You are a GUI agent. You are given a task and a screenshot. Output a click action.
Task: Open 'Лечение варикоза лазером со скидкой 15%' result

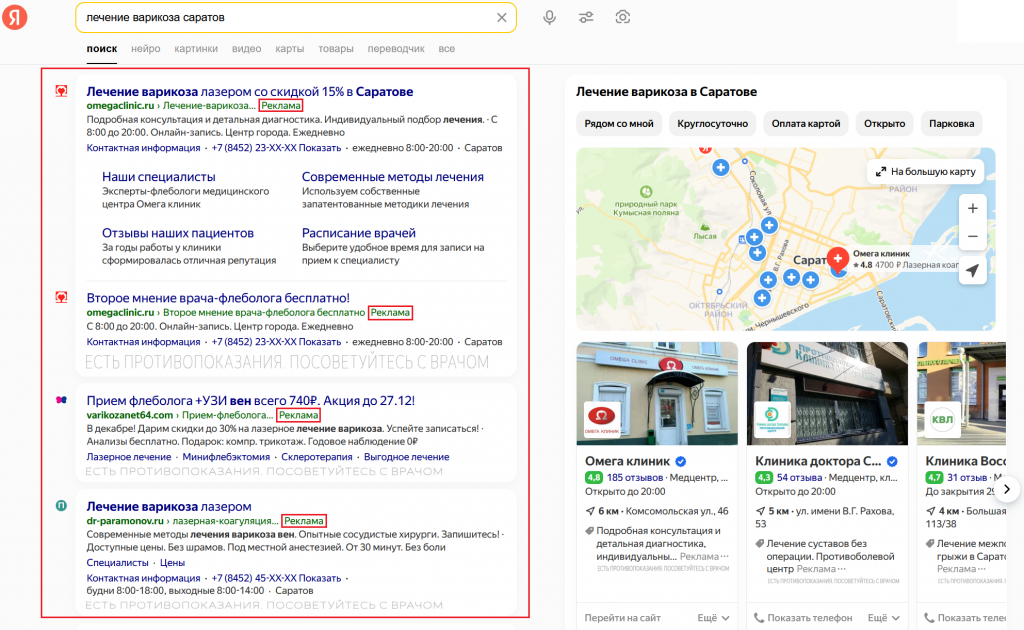point(249,91)
